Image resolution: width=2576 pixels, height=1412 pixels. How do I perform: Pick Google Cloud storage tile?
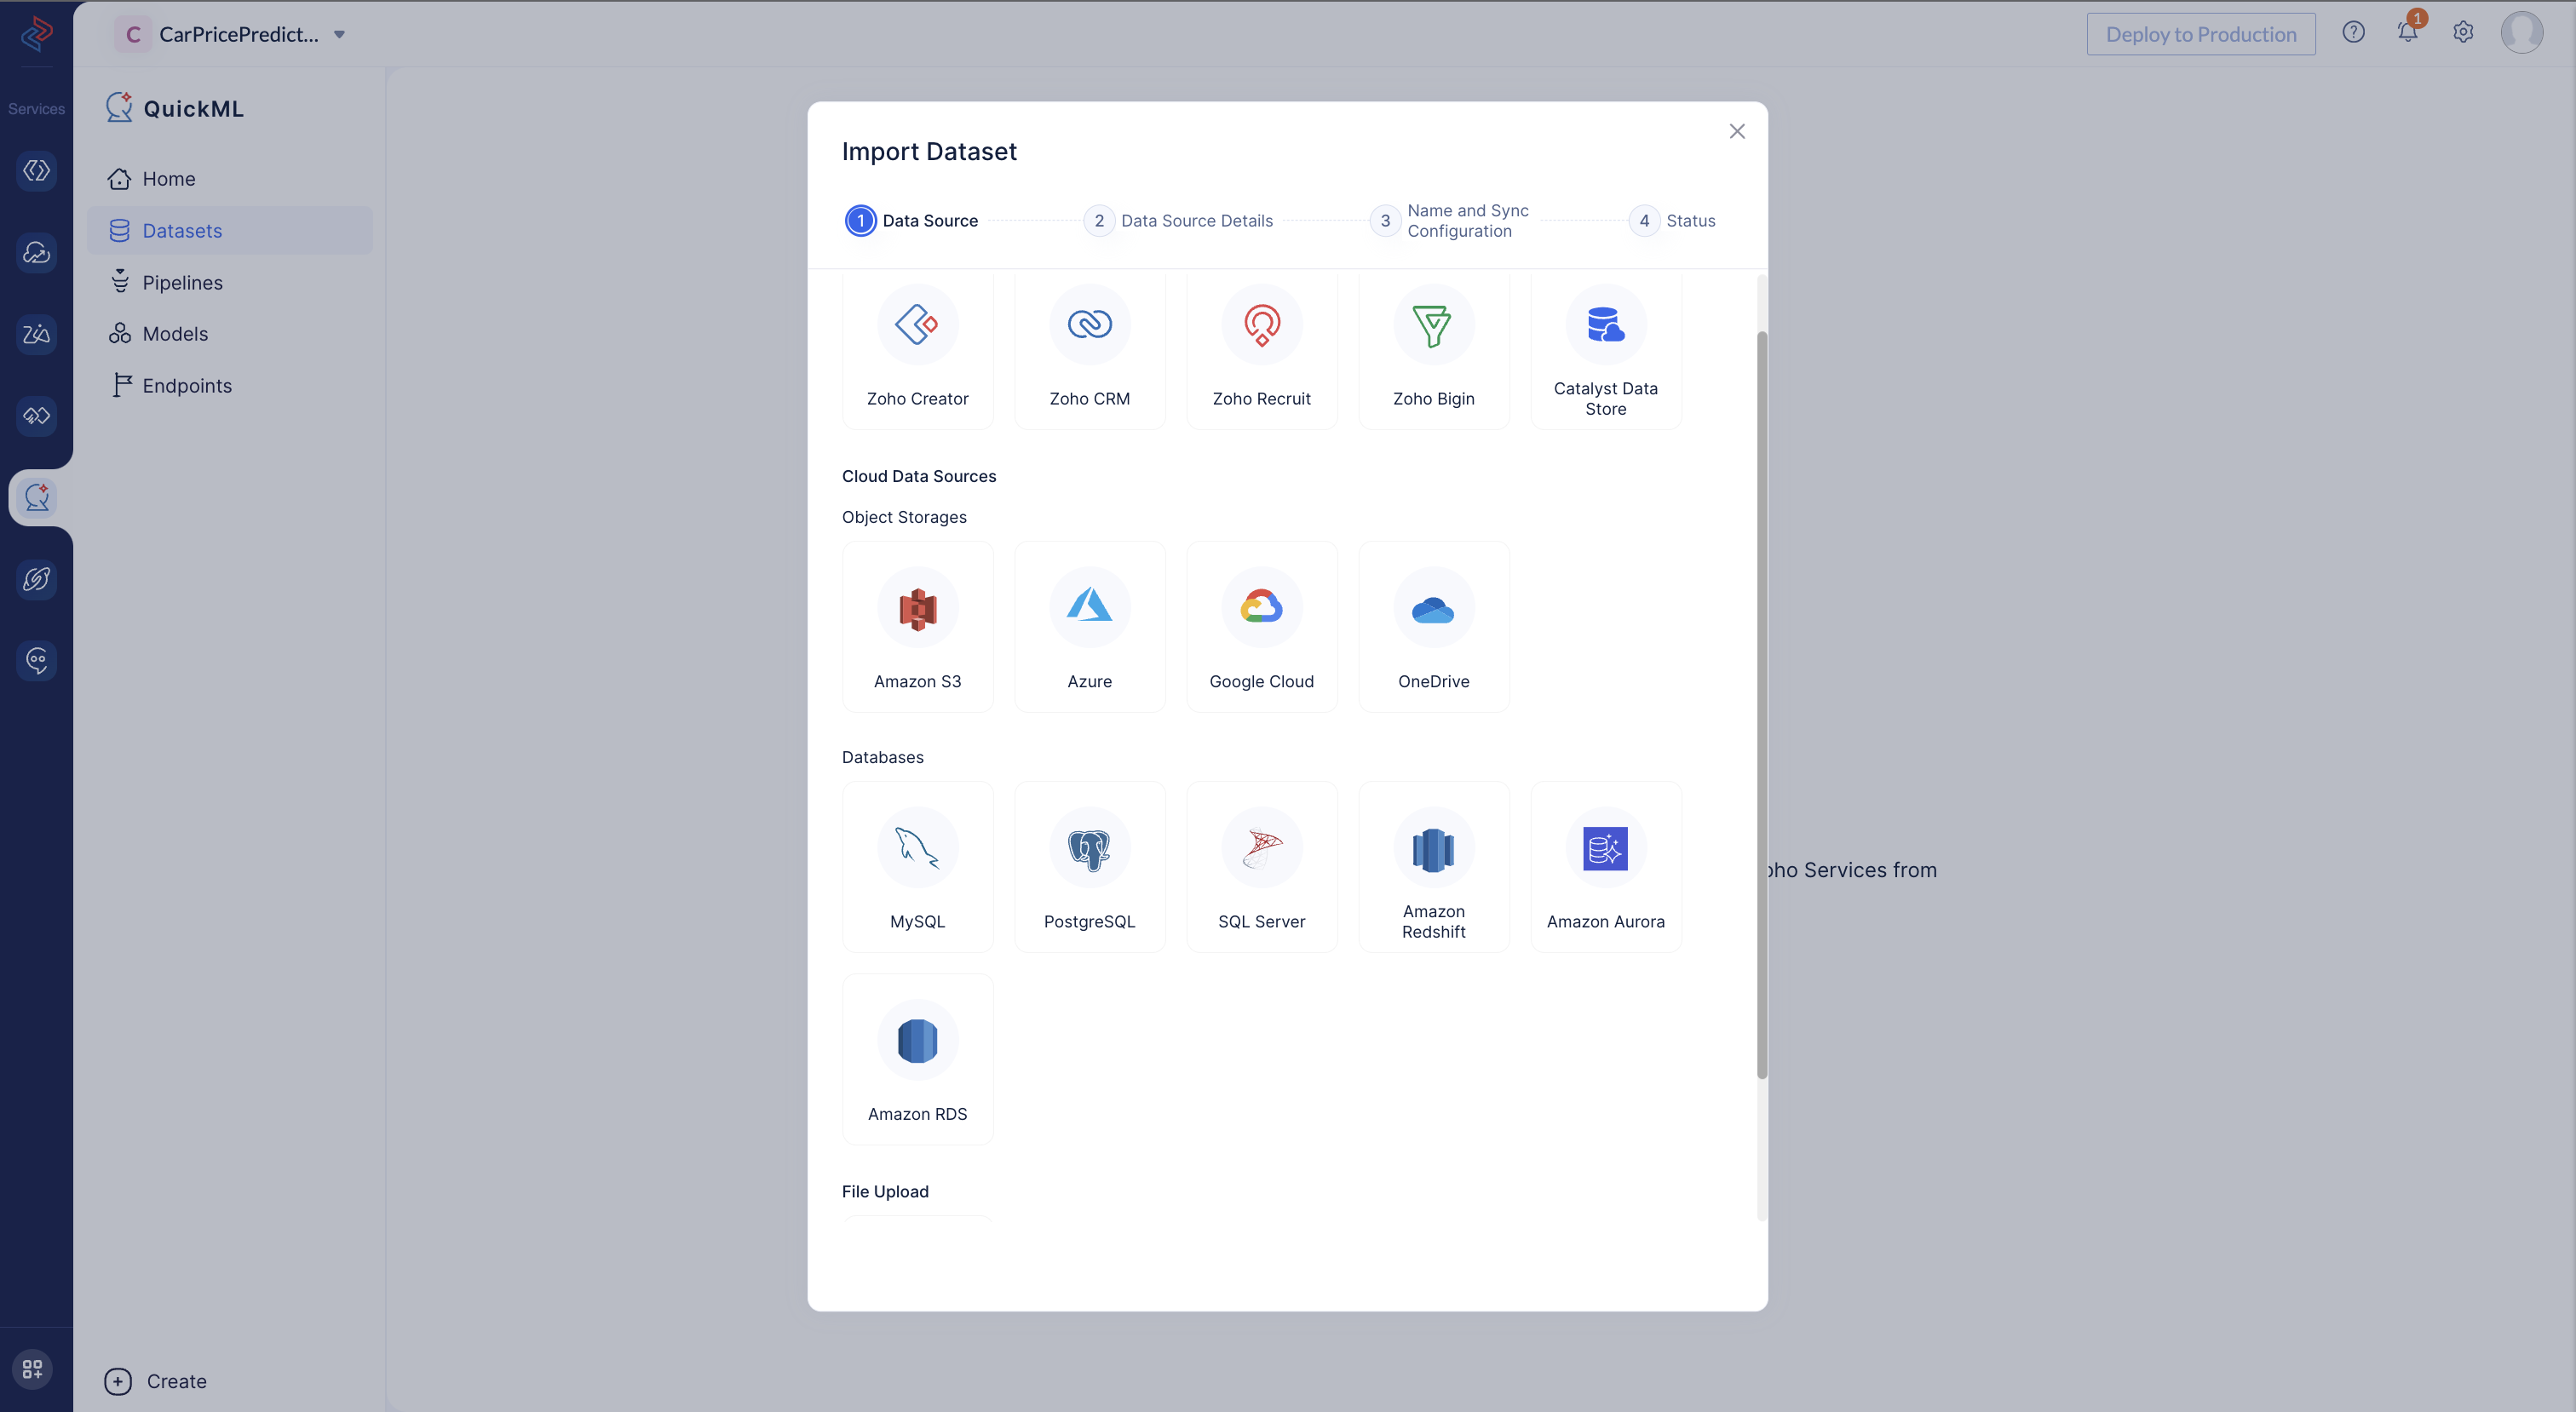coord(1261,627)
